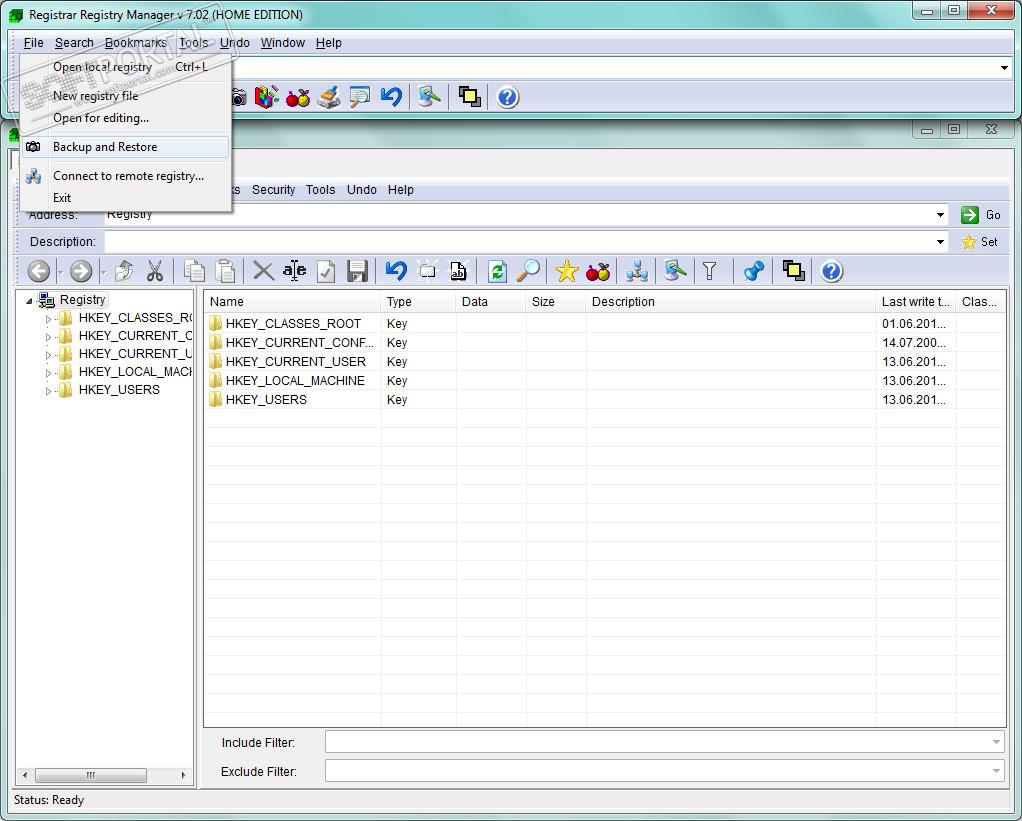Click the Forward arrow in the inner toolbar

click(x=81, y=271)
